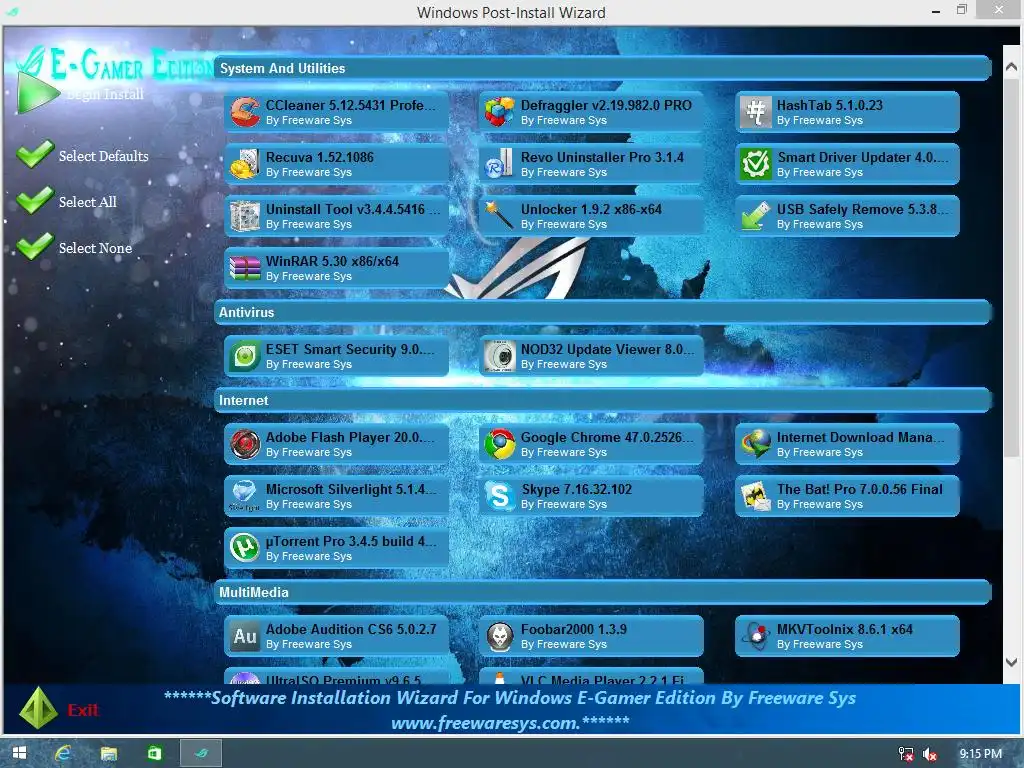Select Skype 7.16.32.102 for install
This screenshot has height=768, width=1024.
592,496
